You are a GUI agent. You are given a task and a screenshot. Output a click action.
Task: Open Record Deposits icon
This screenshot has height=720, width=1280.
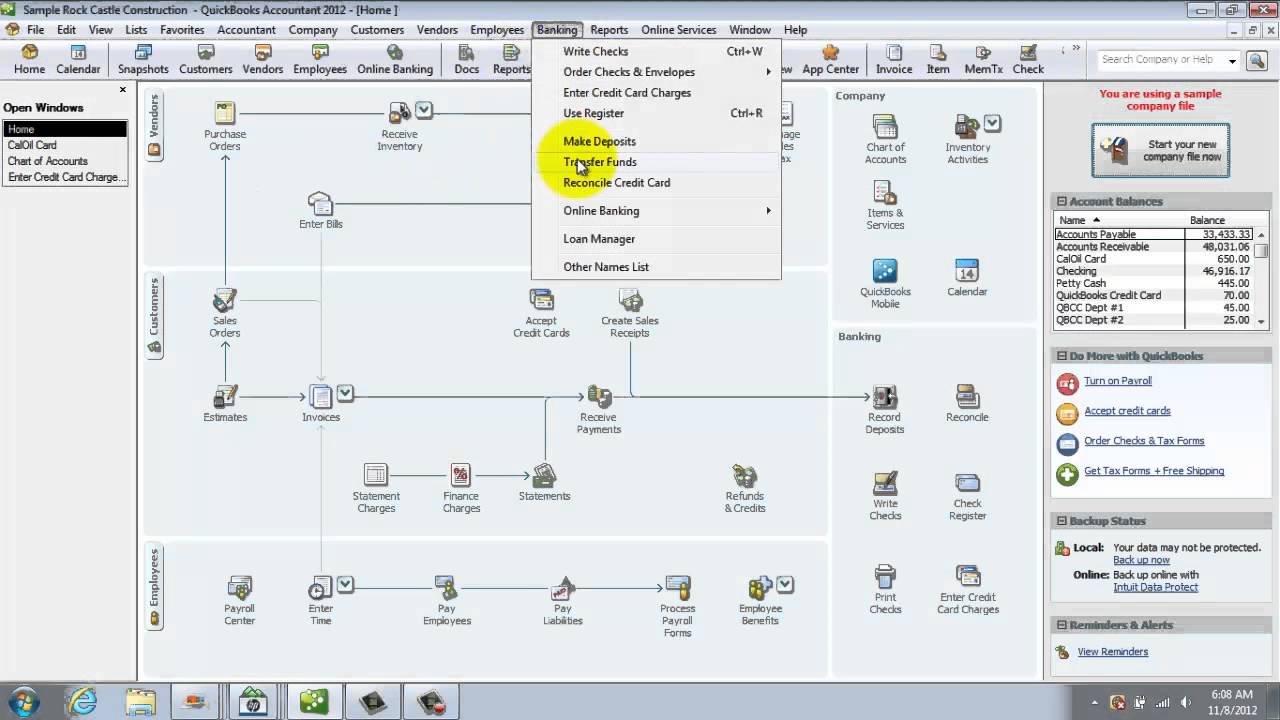[x=885, y=396]
